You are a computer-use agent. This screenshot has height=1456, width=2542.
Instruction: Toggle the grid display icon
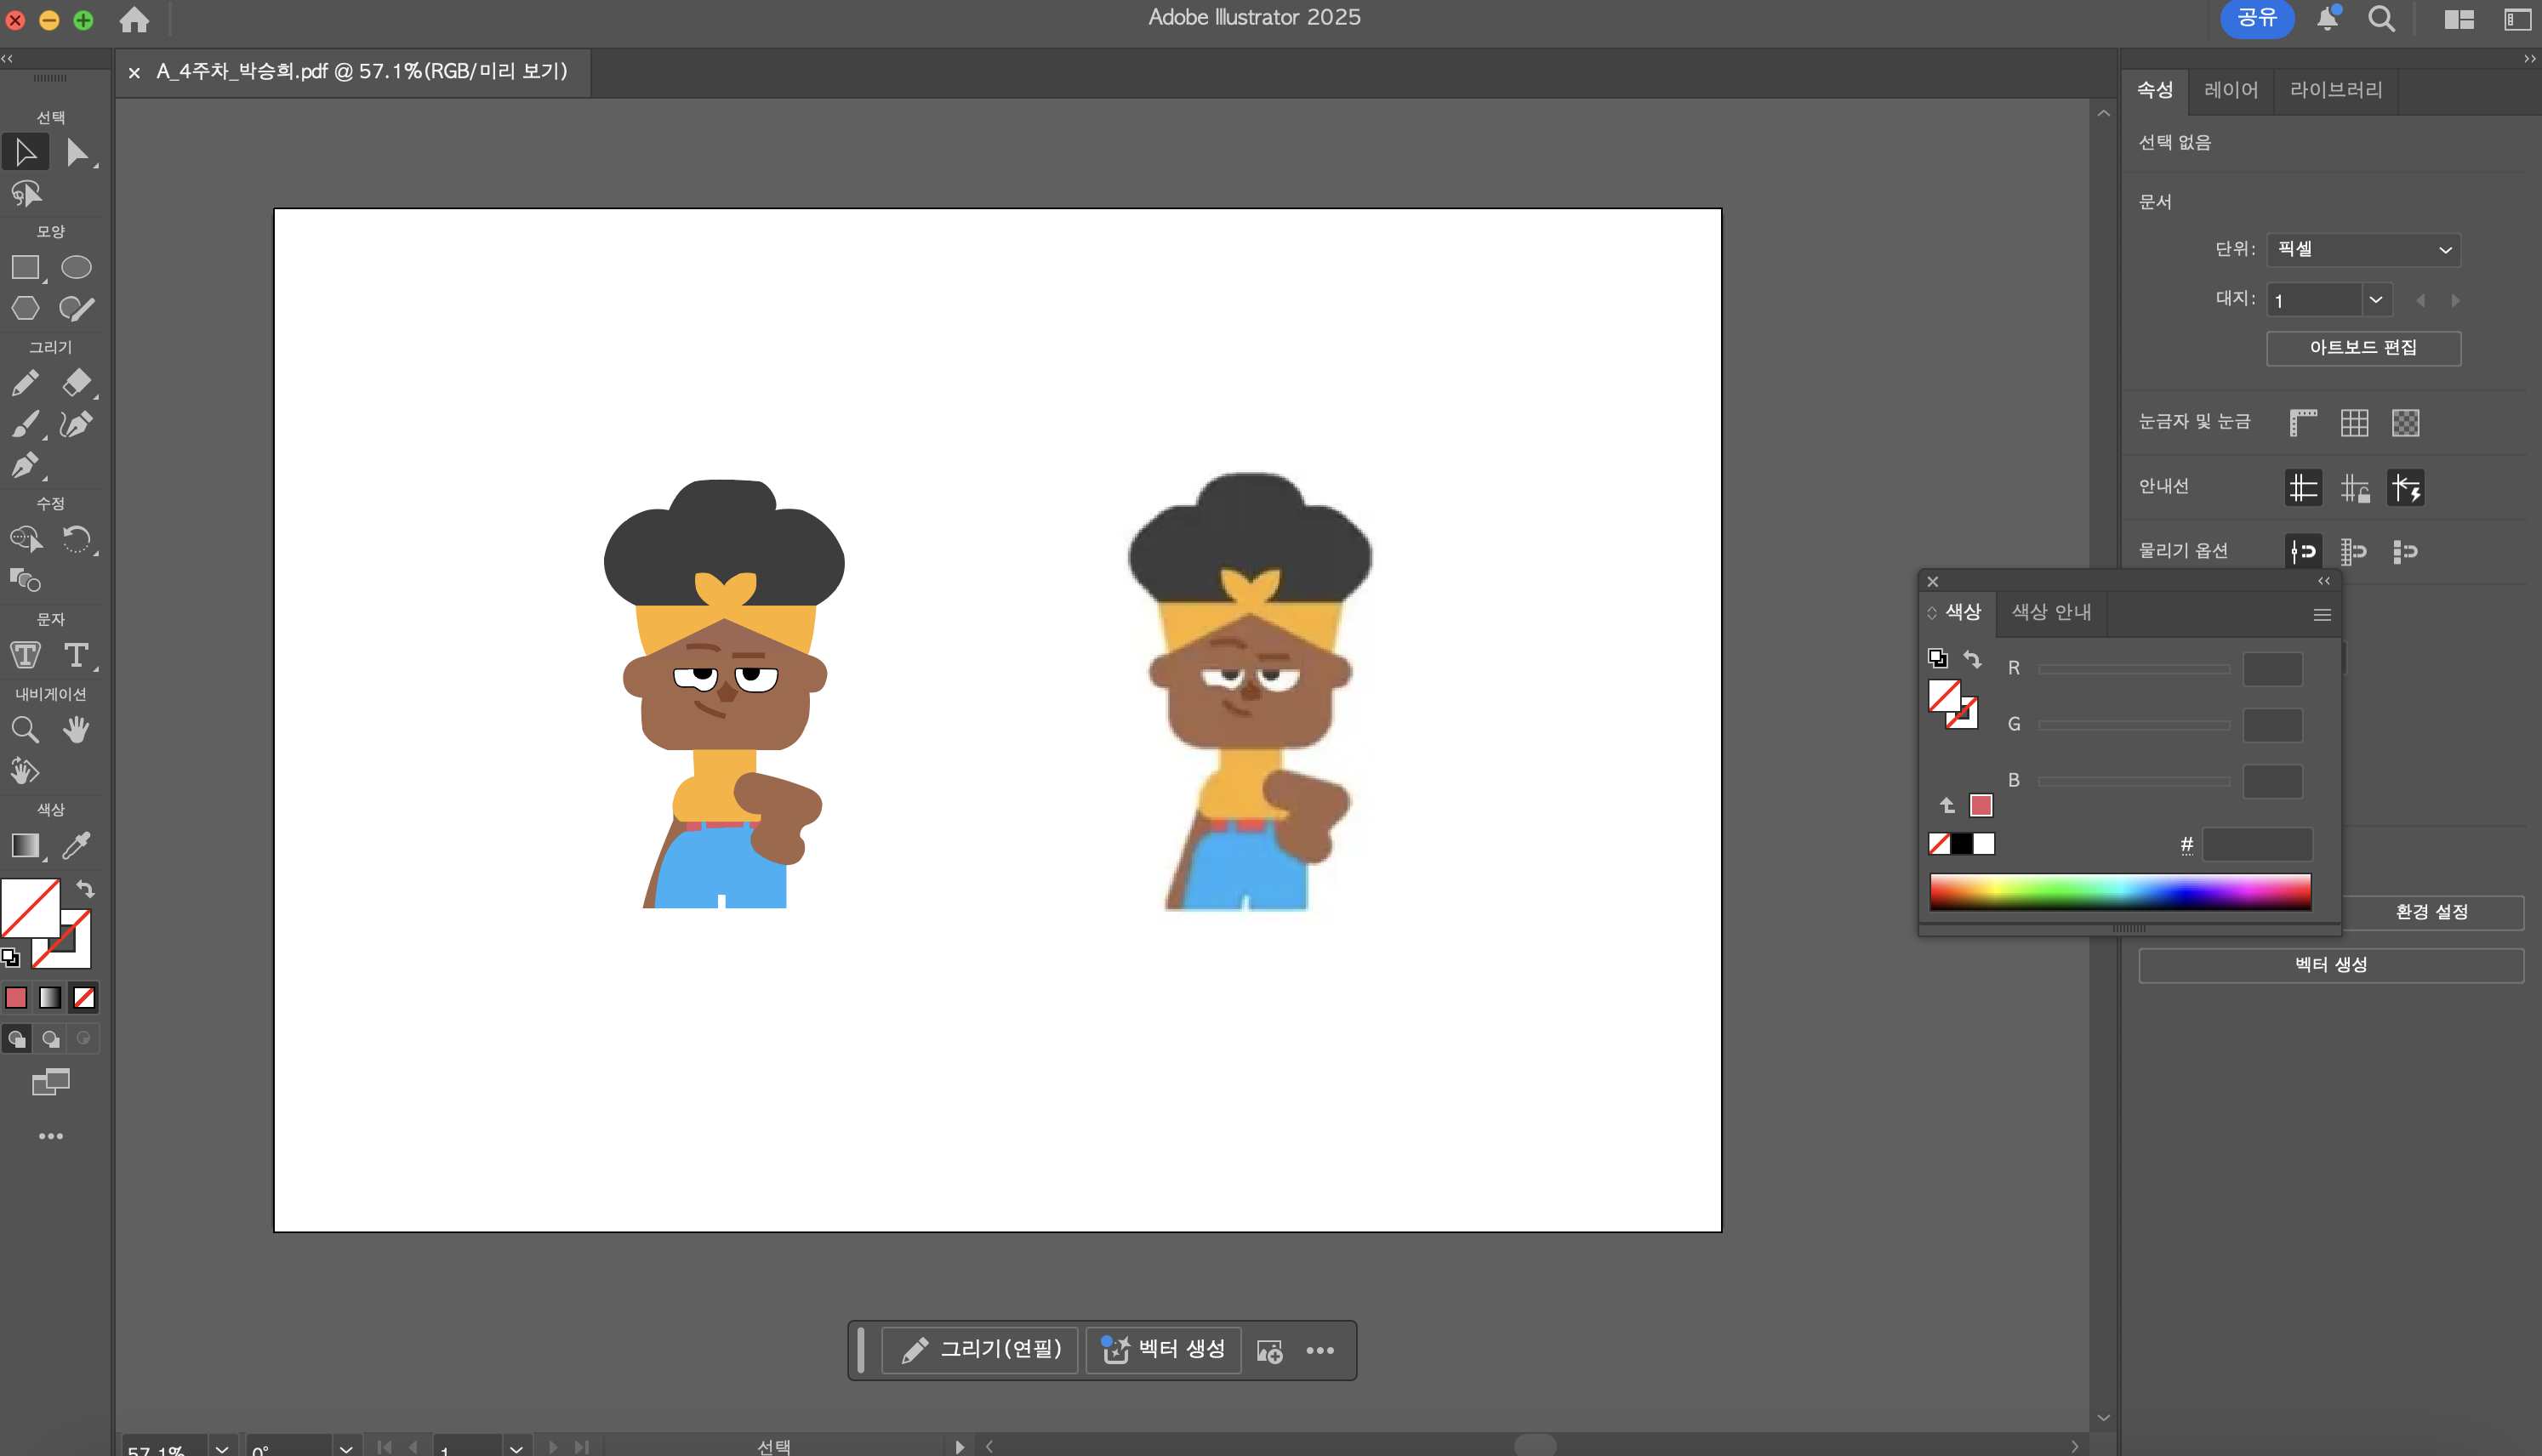[2354, 423]
